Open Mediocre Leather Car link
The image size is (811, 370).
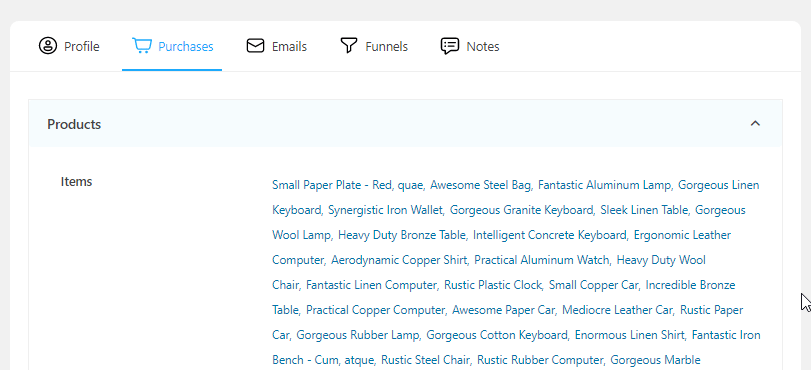[x=618, y=310]
